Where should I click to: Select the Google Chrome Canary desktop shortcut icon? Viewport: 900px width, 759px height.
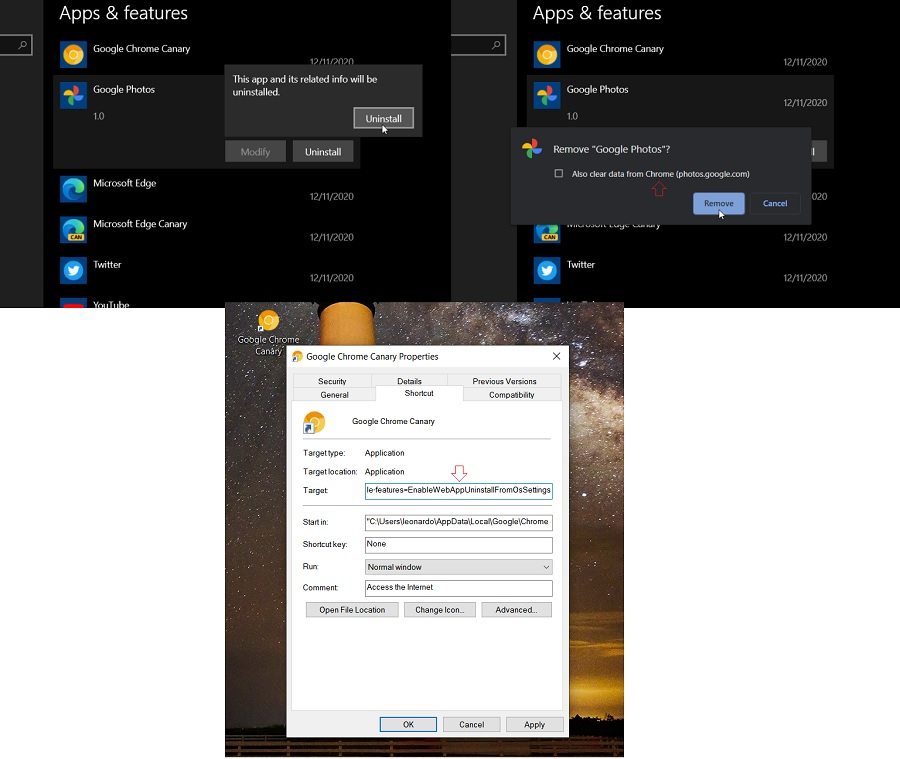(268, 320)
